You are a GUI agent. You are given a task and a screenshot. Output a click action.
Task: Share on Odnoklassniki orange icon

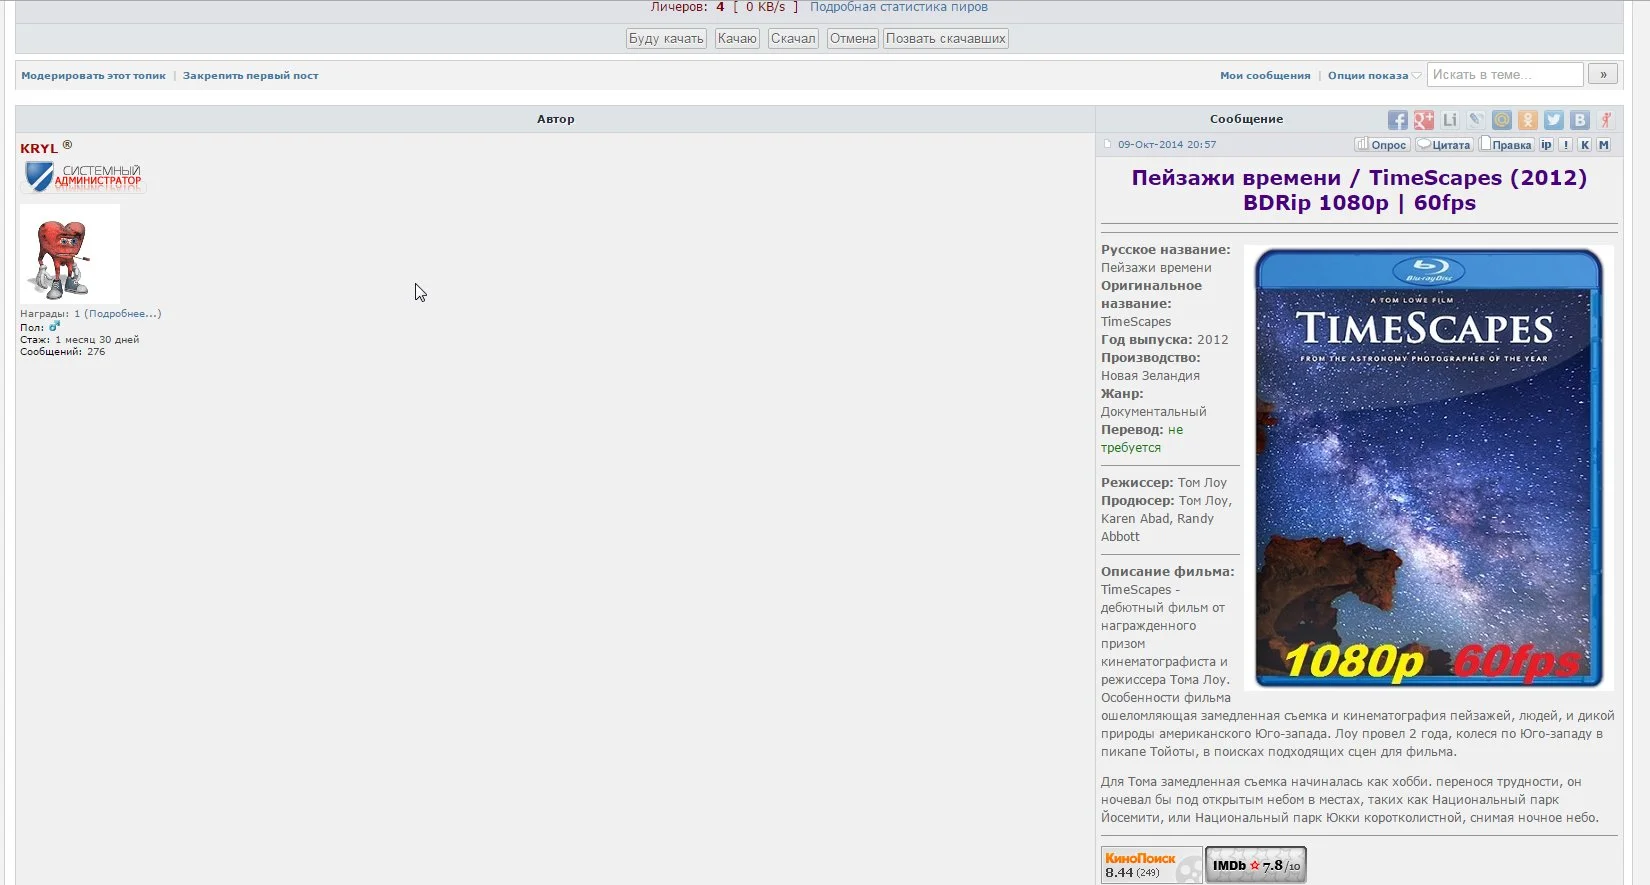[1528, 120]
